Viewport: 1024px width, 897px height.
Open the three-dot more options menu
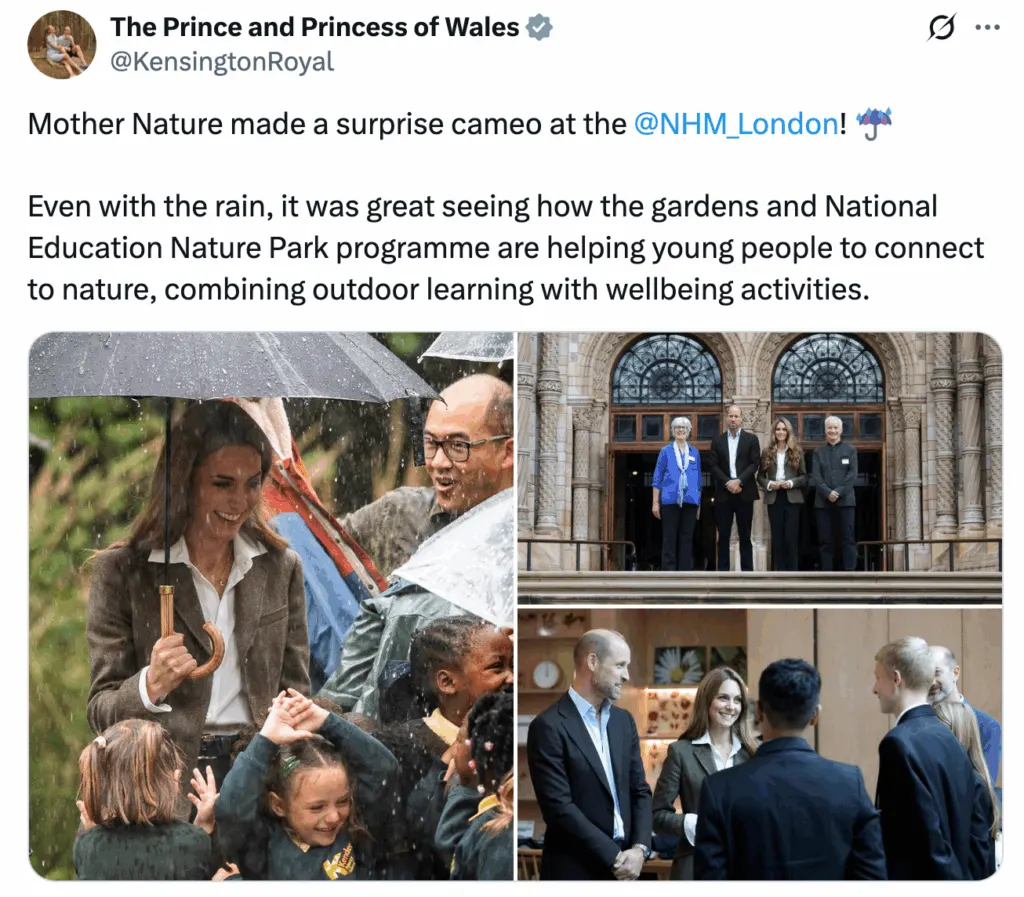pyautogui.click(x=987, y=27)
